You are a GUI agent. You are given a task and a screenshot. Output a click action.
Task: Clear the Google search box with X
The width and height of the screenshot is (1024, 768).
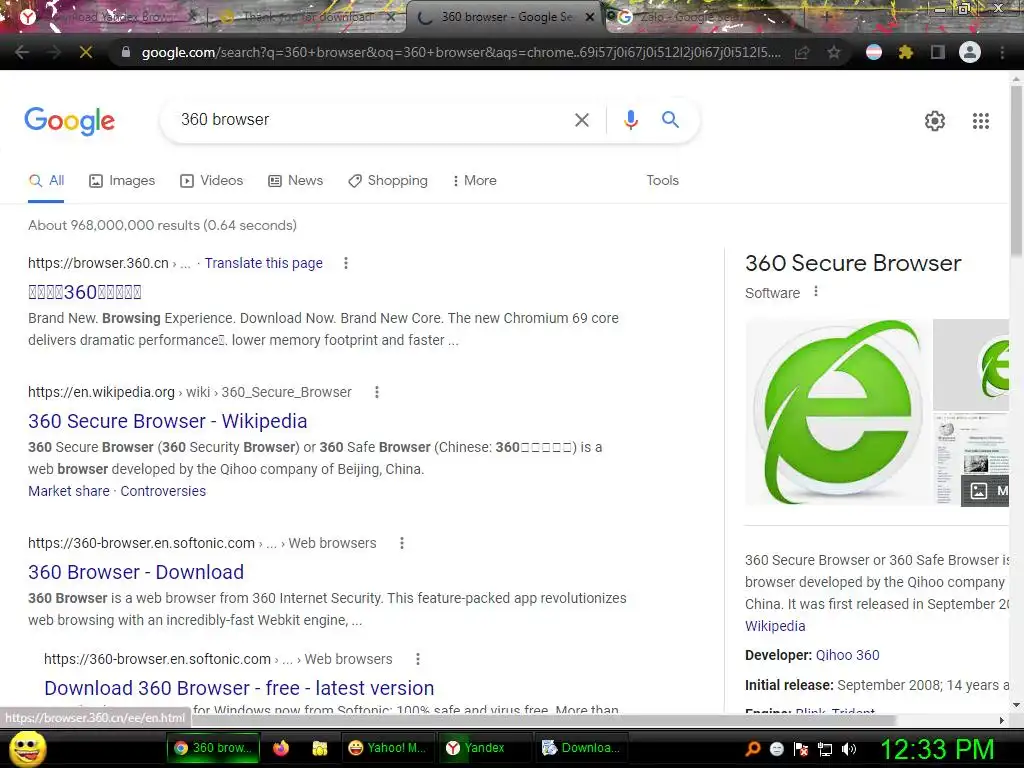click(x=581, y=120)
